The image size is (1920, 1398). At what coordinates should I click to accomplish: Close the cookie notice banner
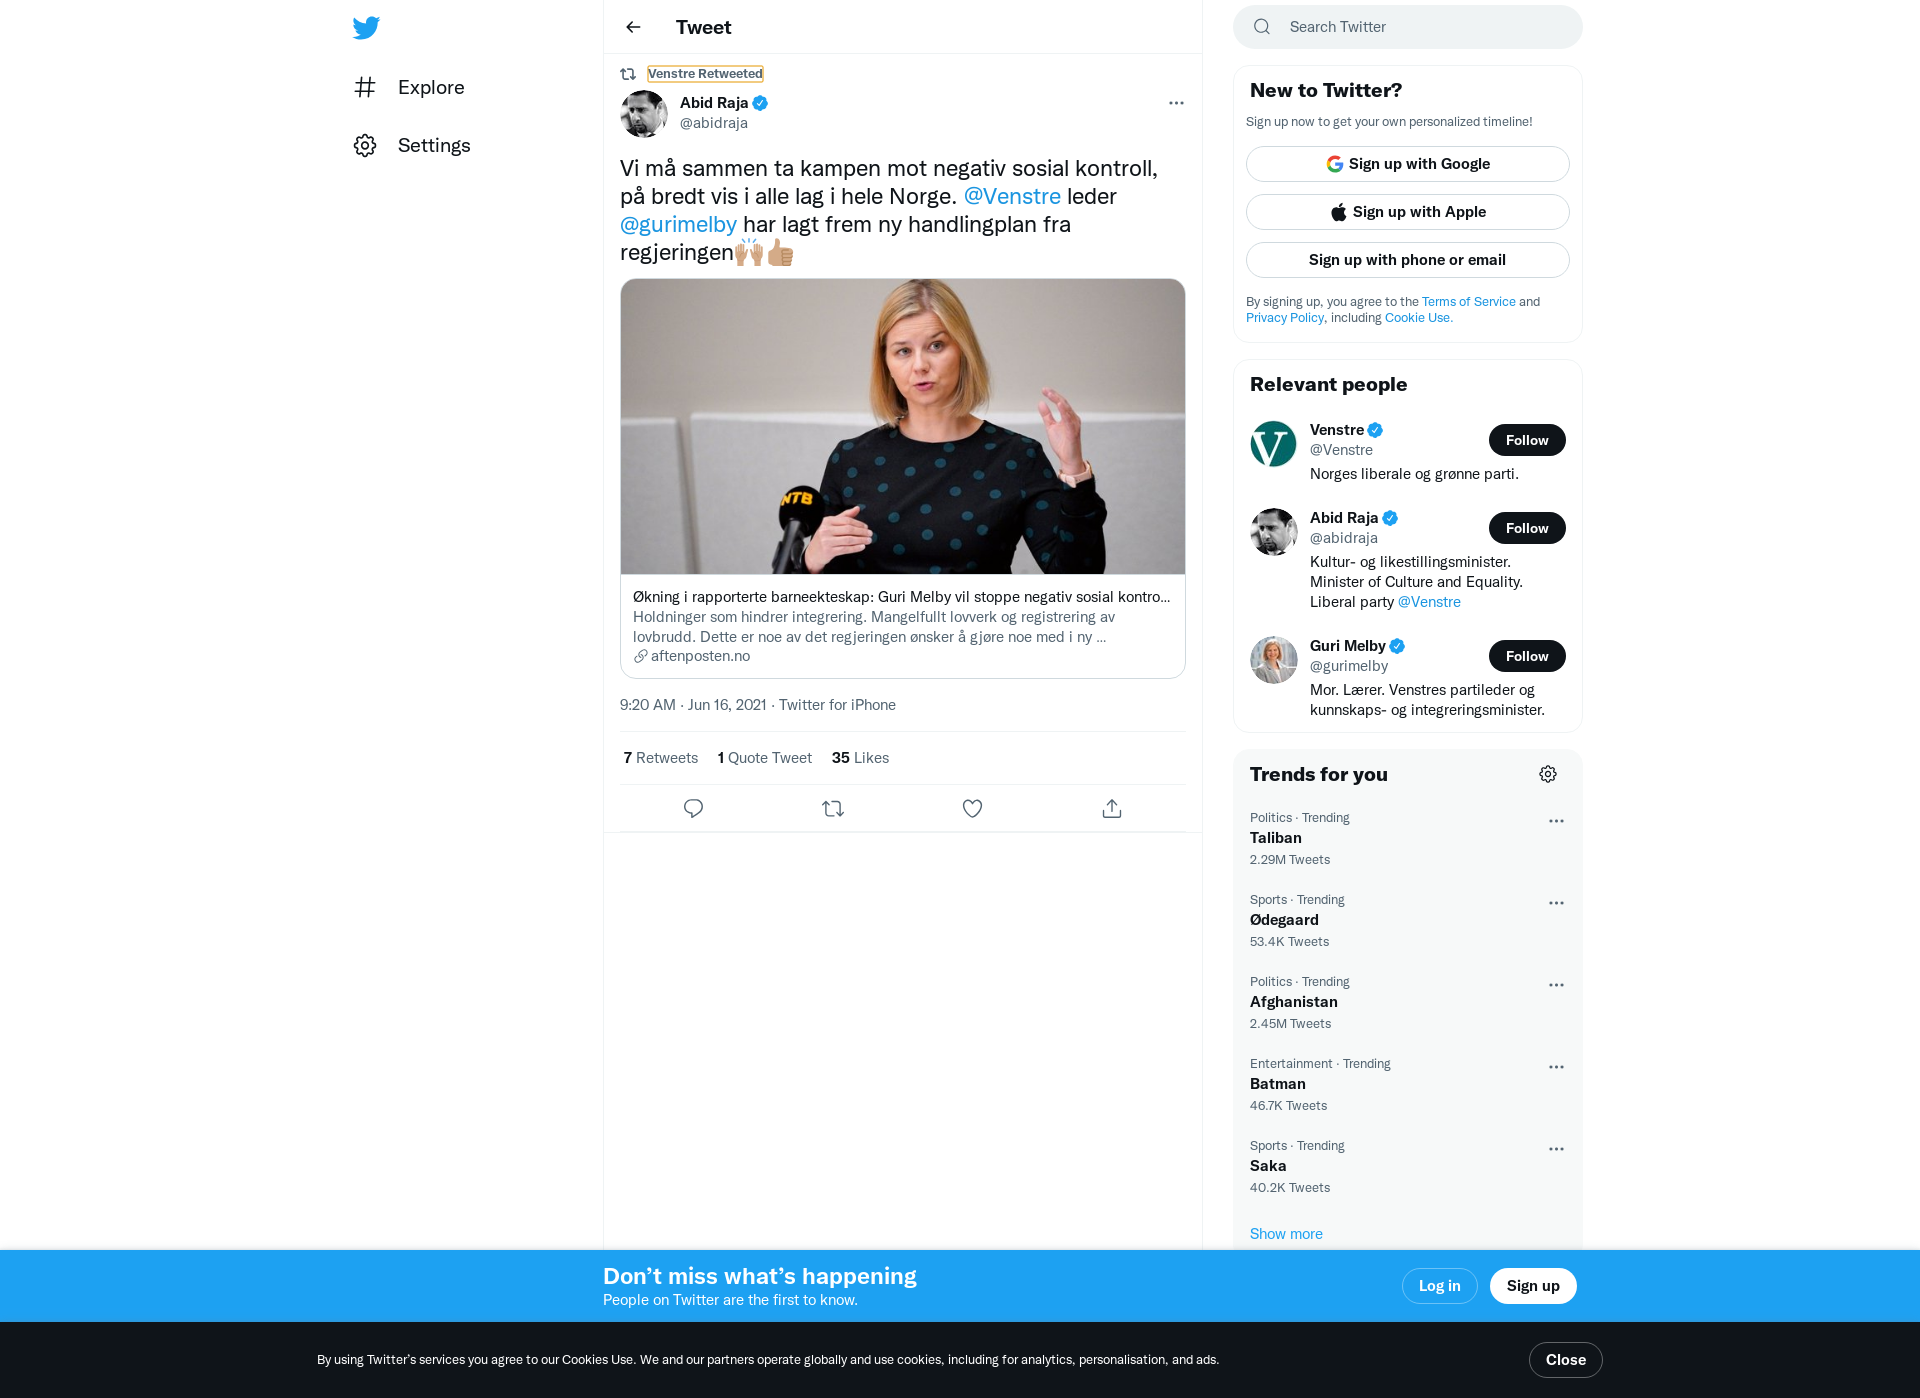[1566, 1360]
